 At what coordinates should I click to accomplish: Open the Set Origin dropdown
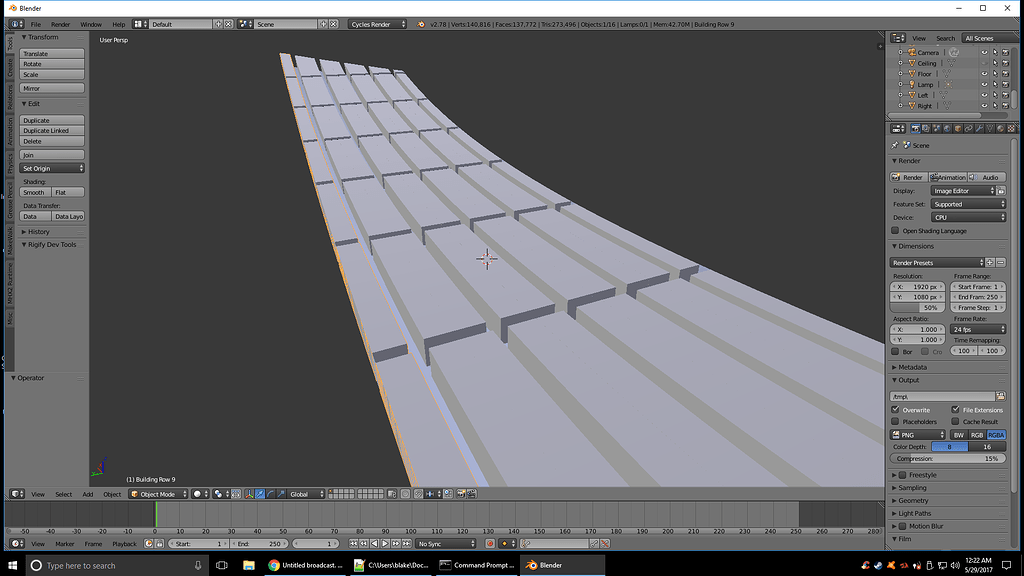pos(52,168)
